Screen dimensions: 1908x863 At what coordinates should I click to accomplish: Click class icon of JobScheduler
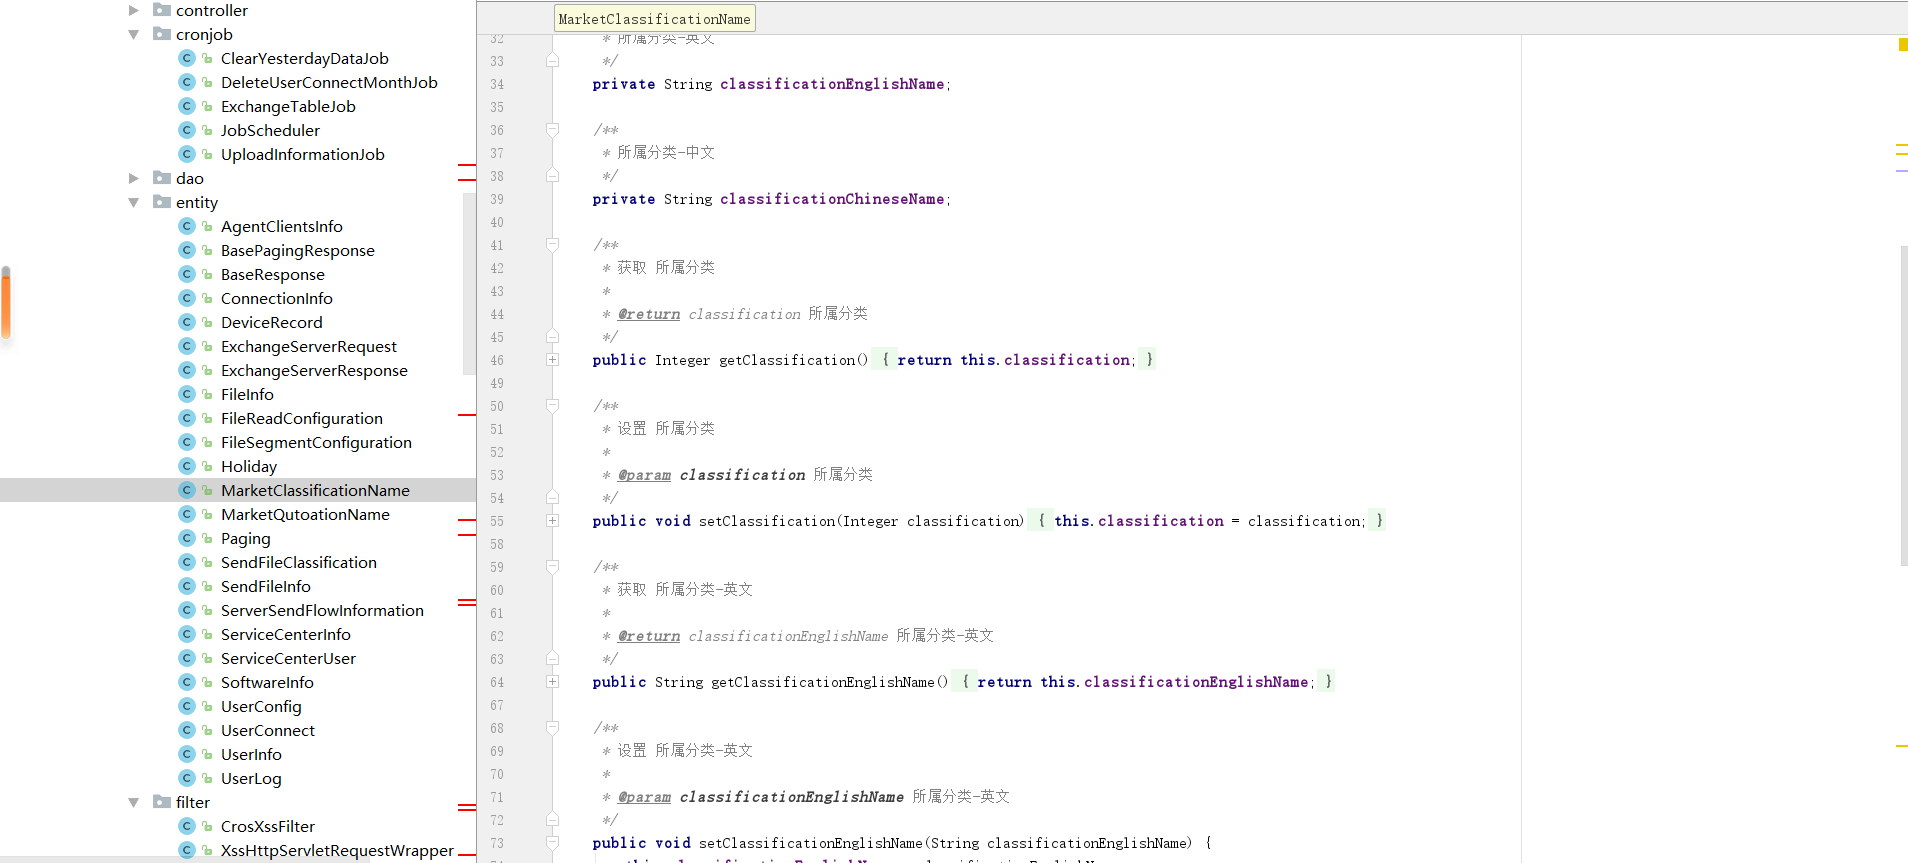pos(187,130)
